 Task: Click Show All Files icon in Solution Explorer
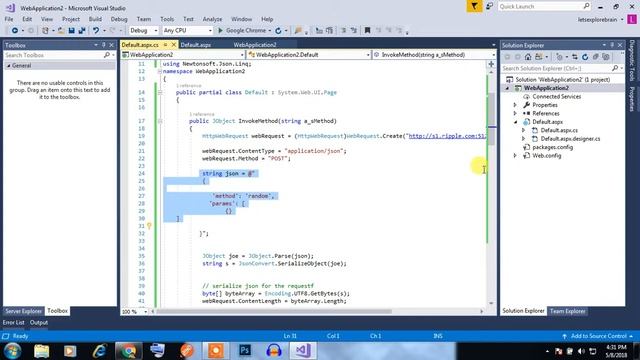tap(606, 57)
